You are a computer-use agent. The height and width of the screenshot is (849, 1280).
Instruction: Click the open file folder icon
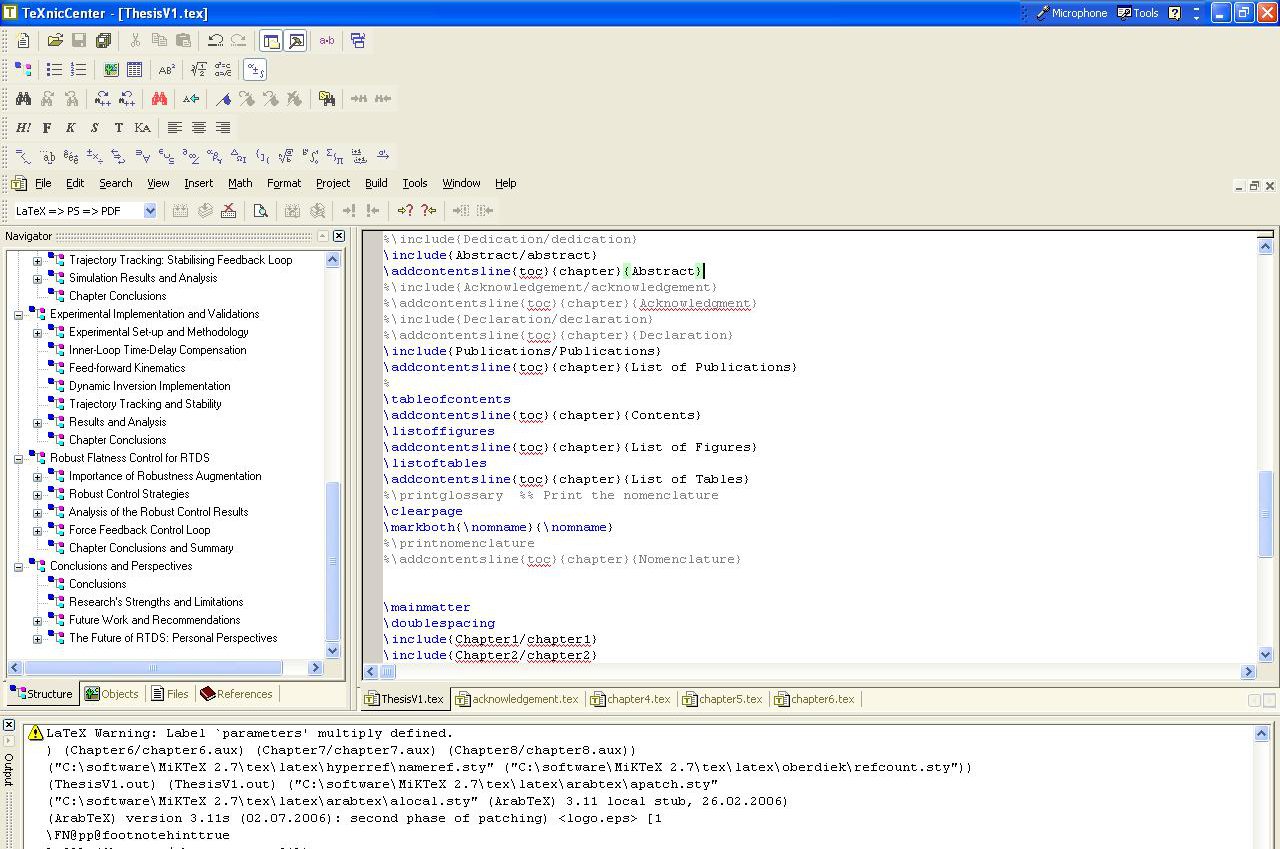click(55, 41)
